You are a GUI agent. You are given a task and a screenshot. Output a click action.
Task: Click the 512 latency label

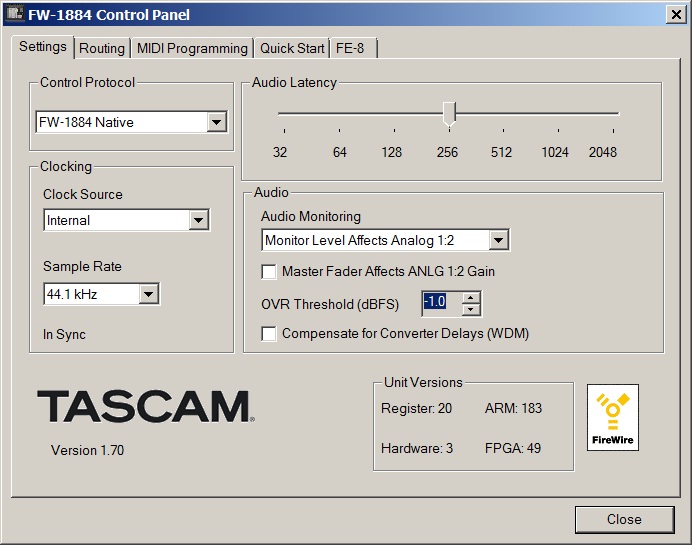(501, 152)
